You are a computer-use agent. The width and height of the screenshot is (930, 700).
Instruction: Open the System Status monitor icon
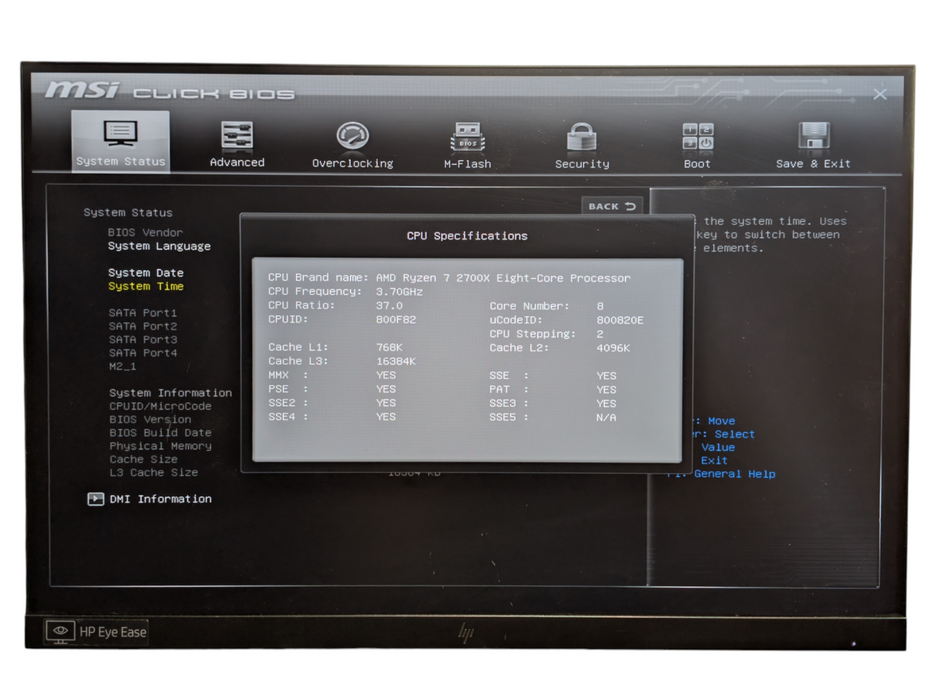[x=120, y=134]
